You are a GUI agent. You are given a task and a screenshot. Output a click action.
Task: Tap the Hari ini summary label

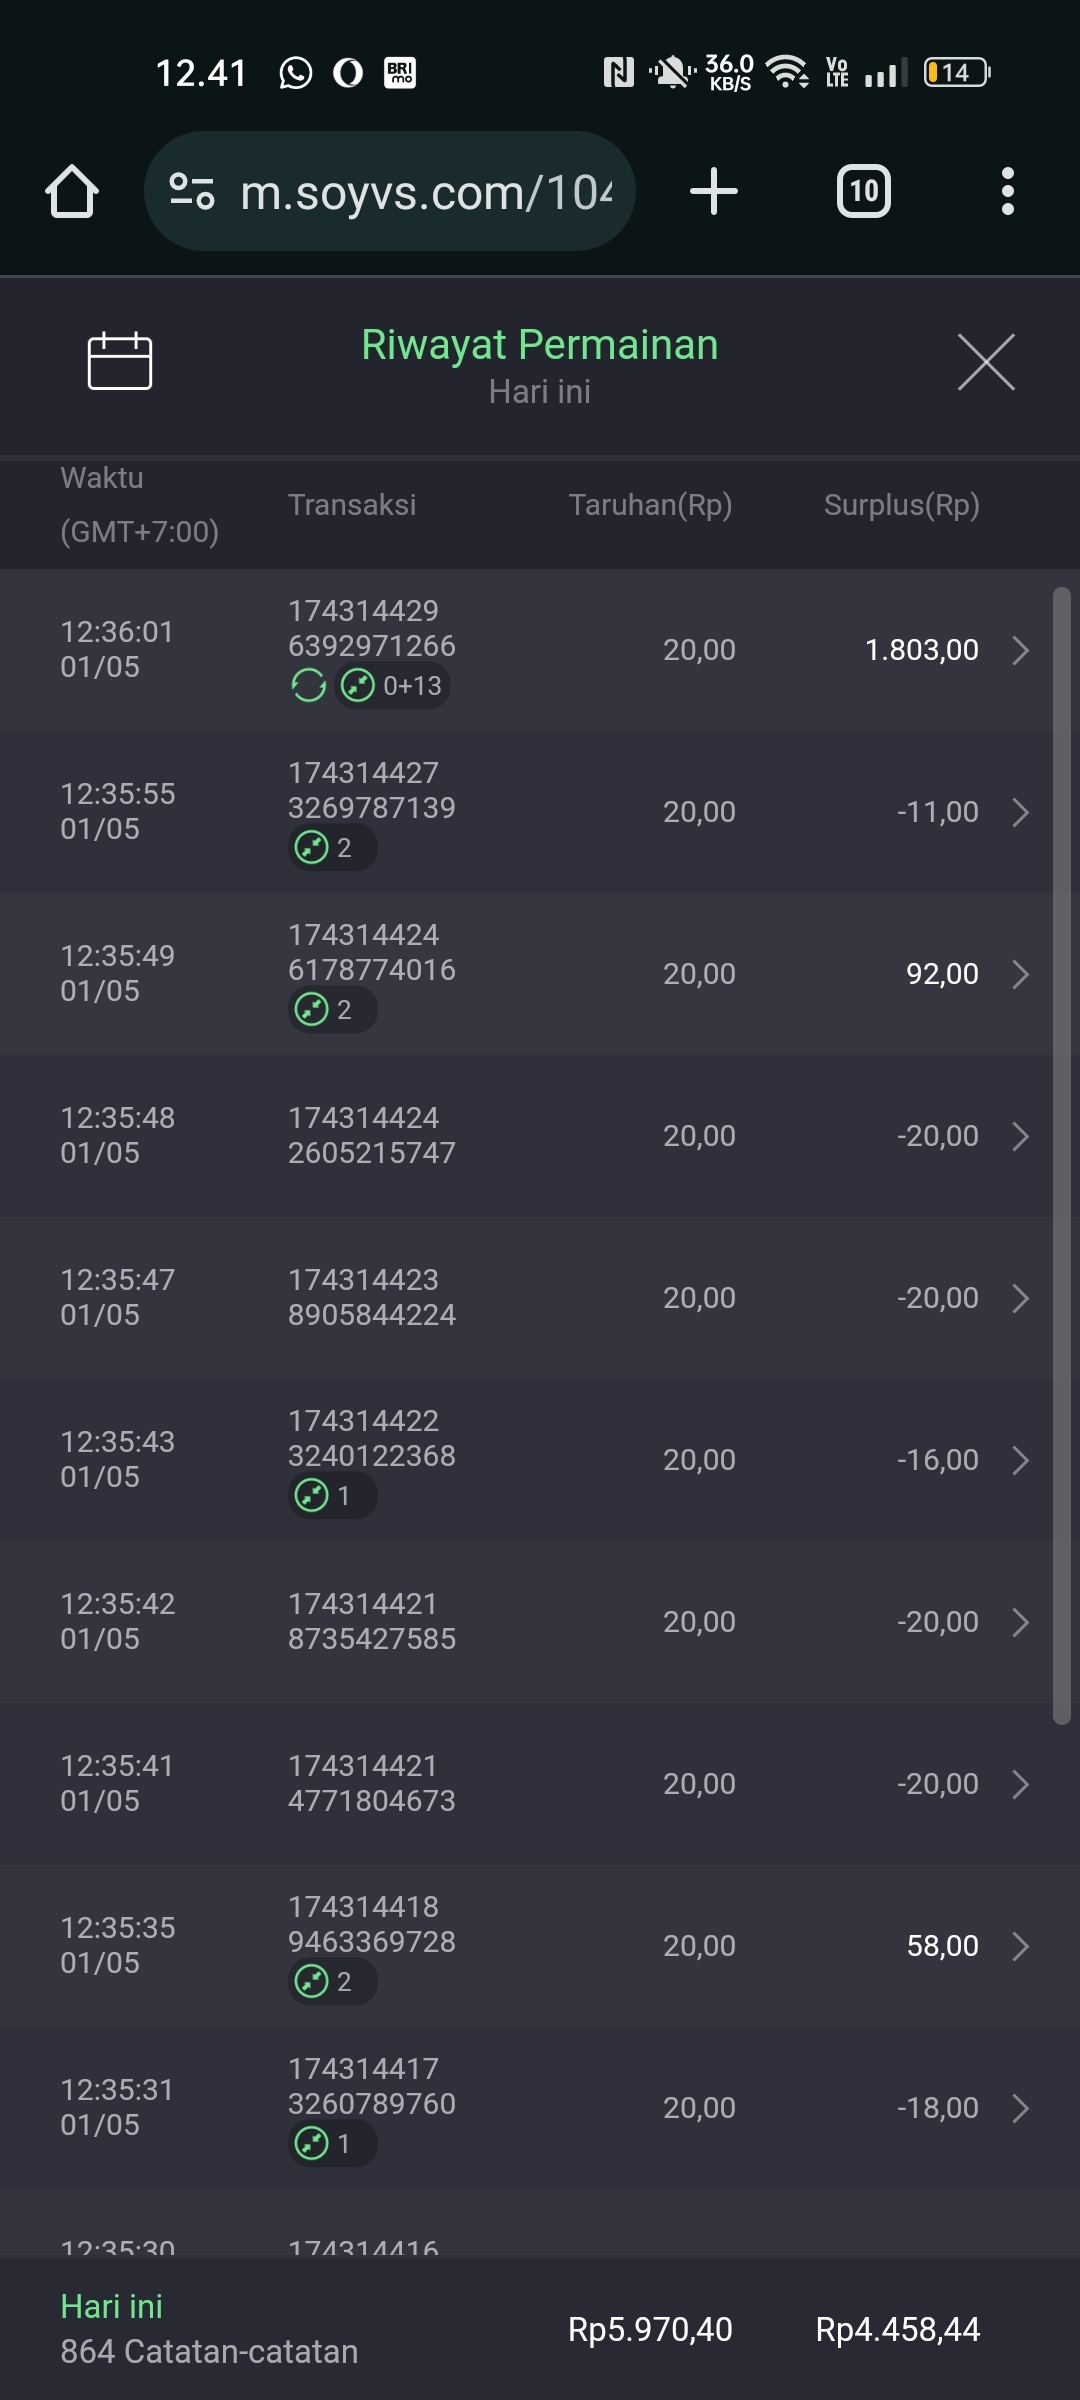point(111,2306)
